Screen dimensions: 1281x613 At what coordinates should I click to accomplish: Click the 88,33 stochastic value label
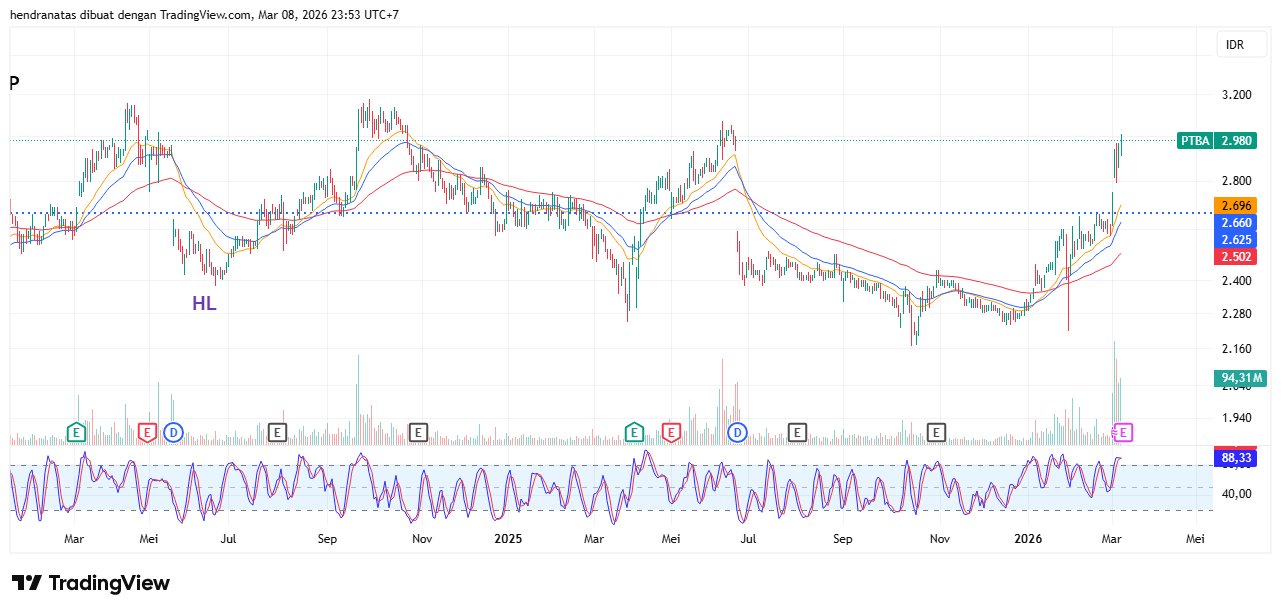[1236, 458]
